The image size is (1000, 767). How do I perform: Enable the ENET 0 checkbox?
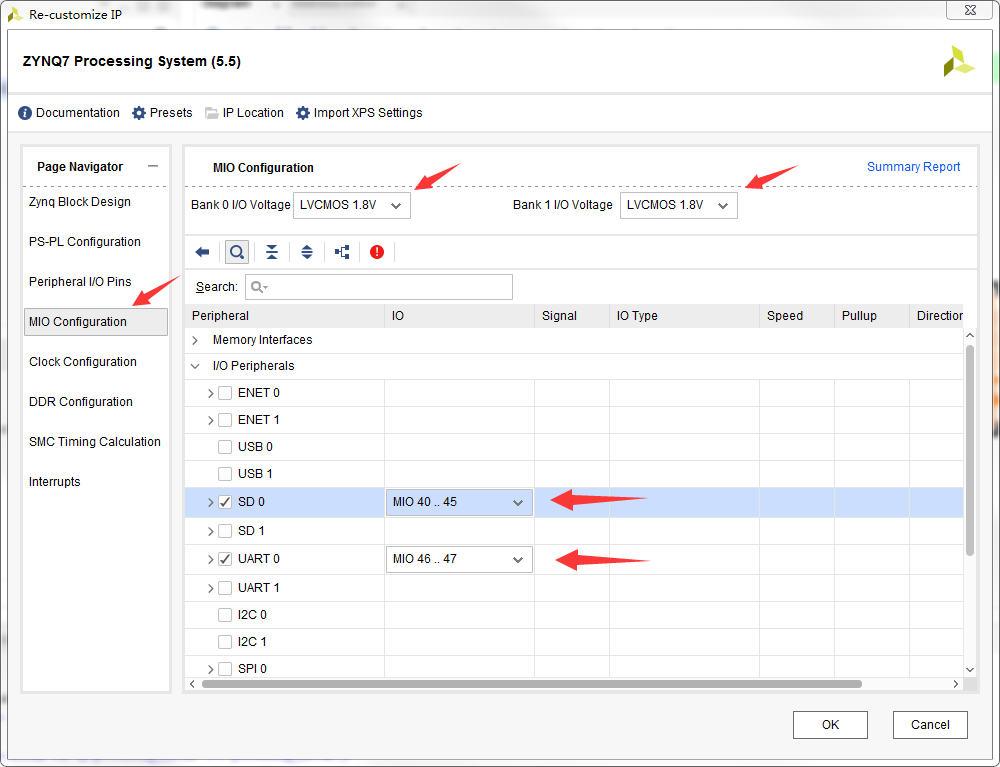coord(224,393)
